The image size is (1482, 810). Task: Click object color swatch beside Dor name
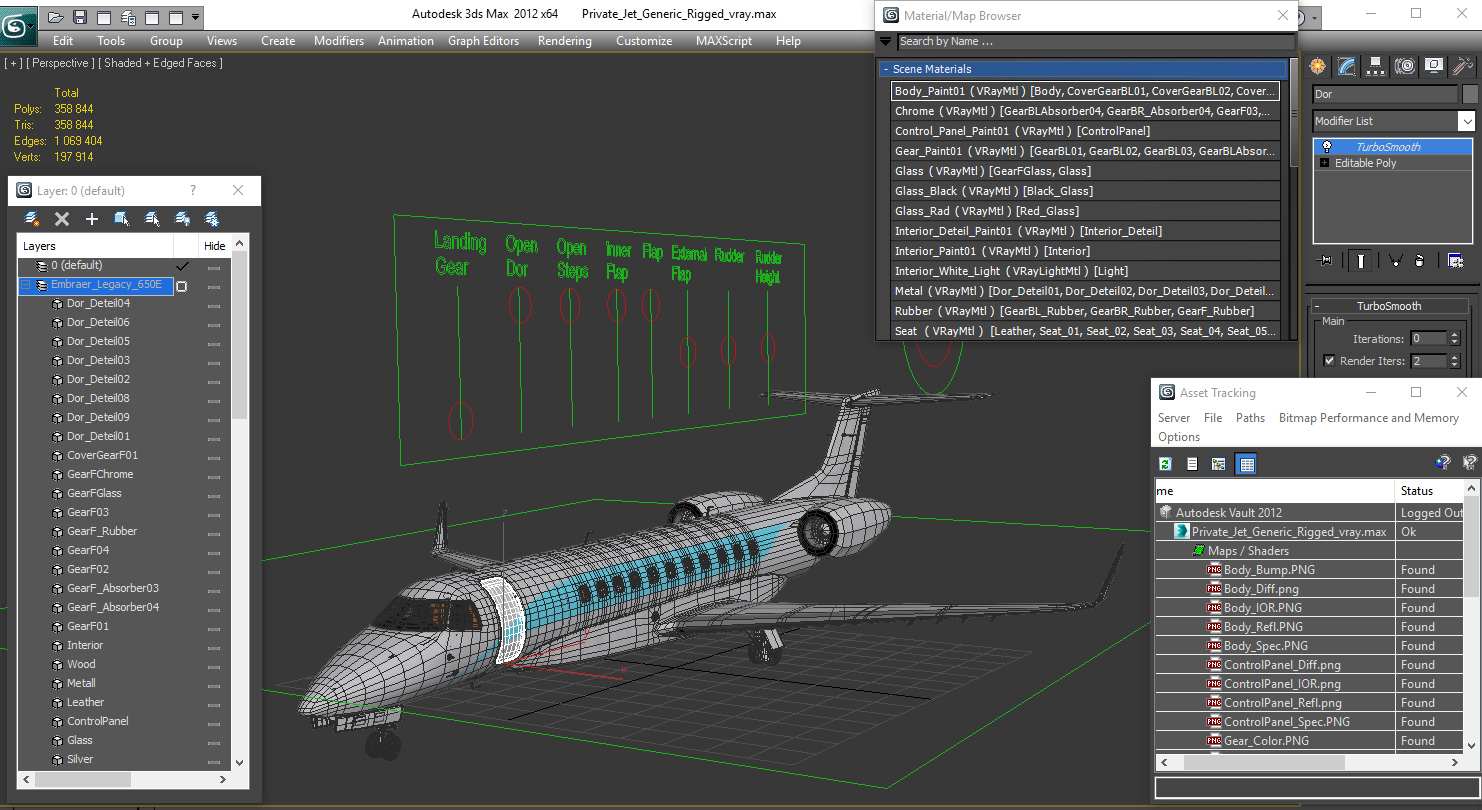(x=1470, y=94)
